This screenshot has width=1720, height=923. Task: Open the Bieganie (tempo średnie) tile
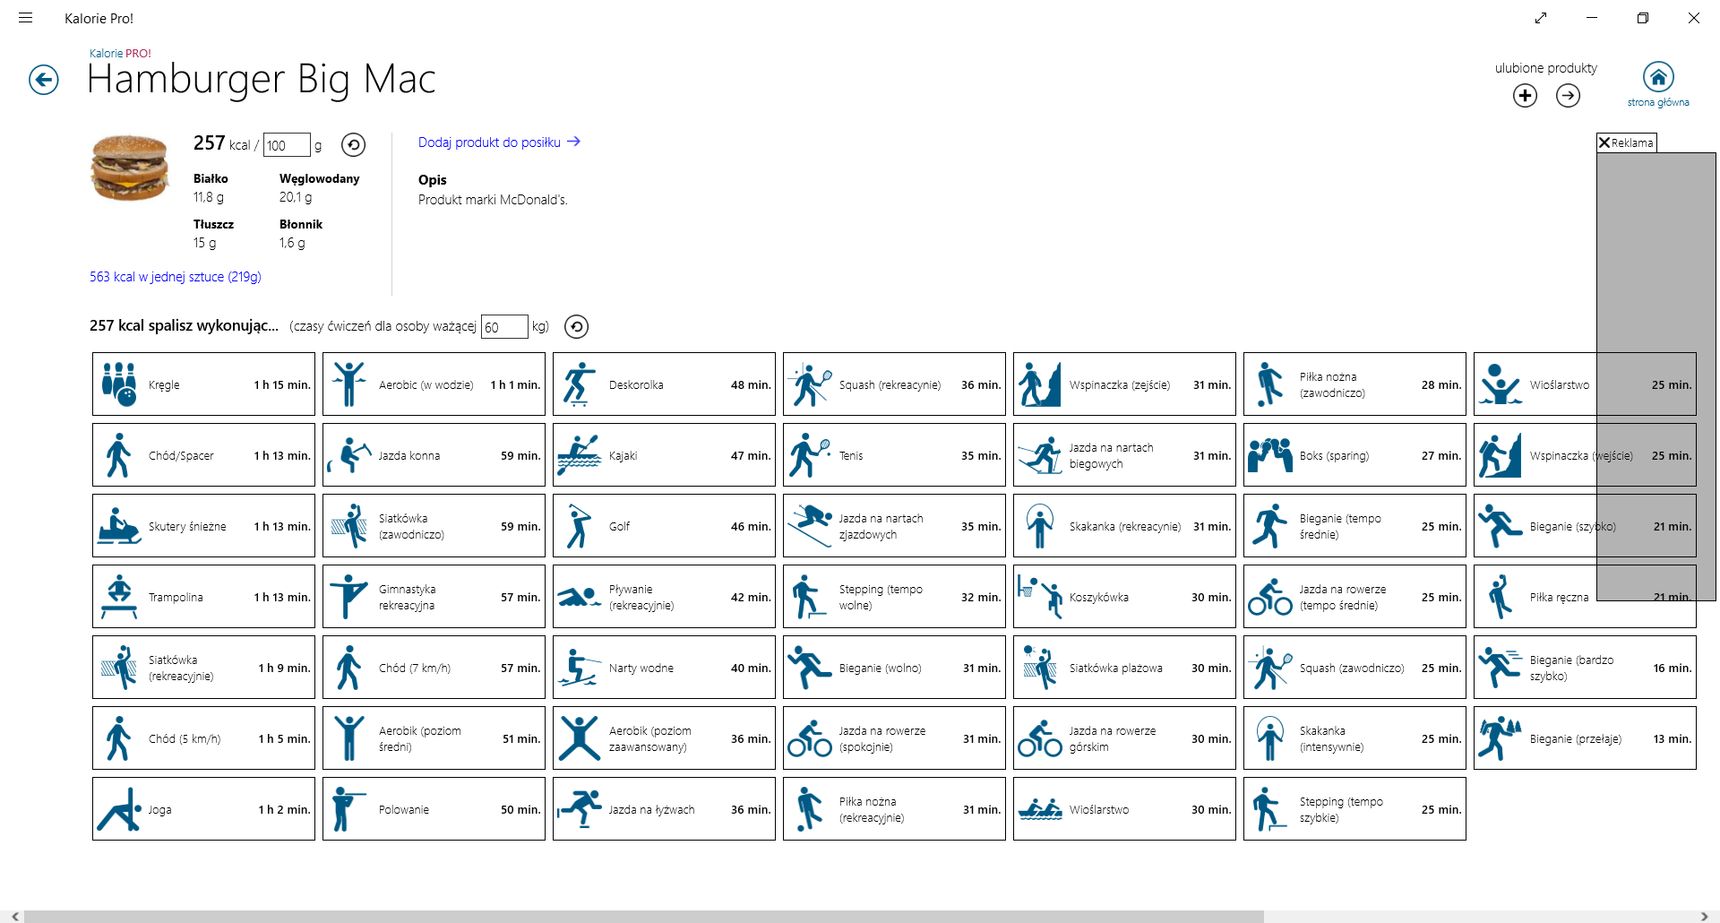click(x=1355, y=526)
